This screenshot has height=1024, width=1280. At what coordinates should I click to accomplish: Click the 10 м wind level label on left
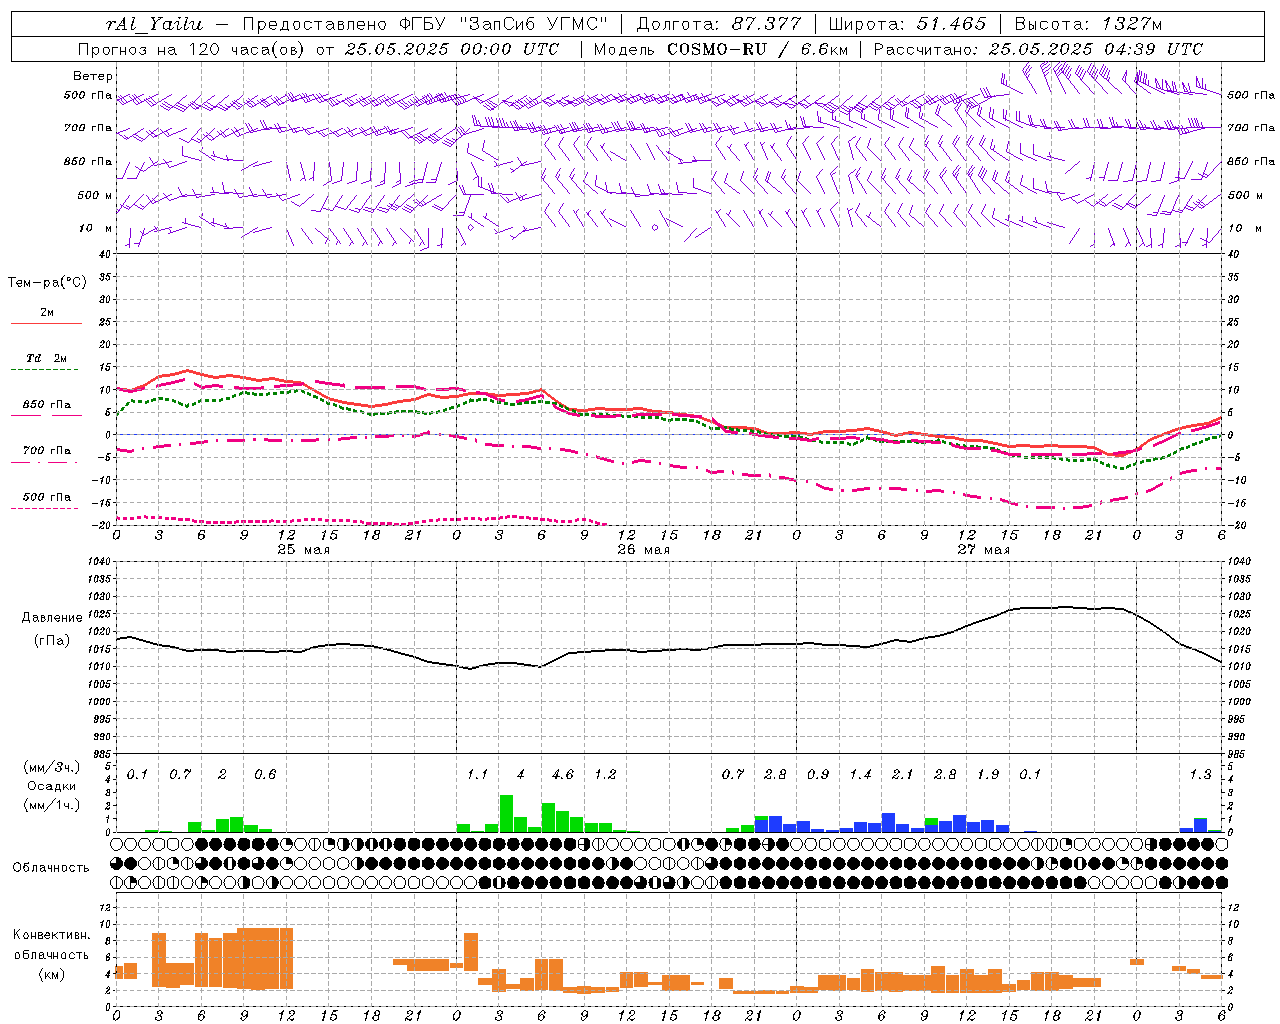[96, 228]
